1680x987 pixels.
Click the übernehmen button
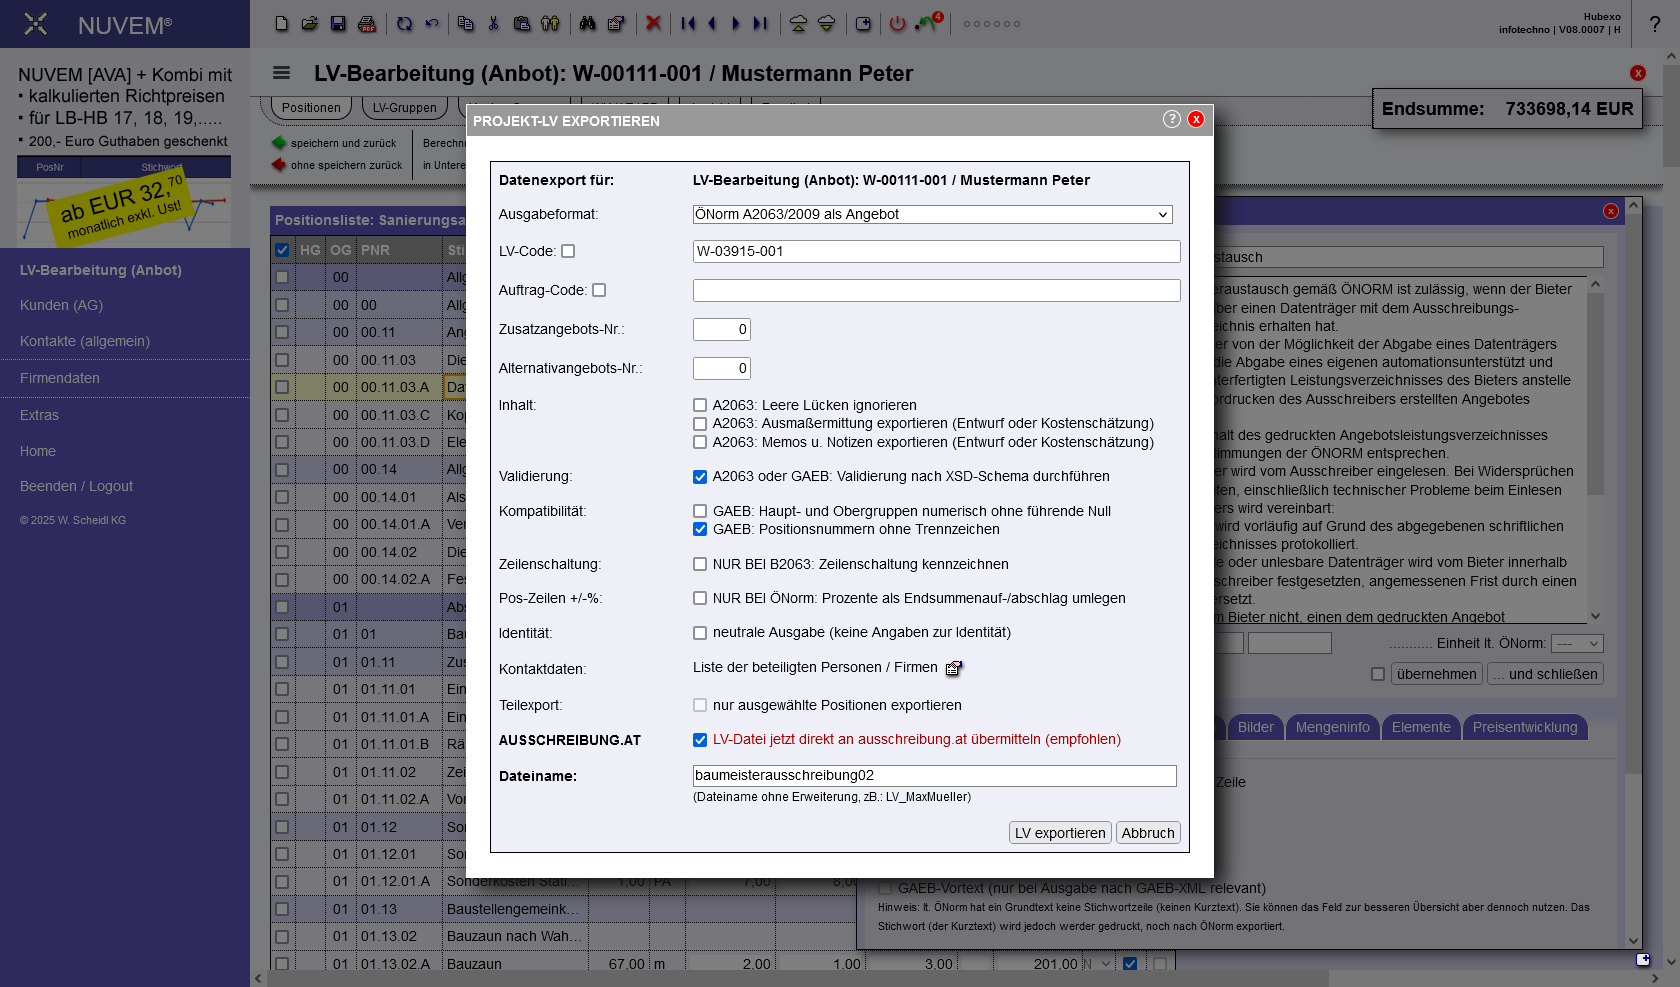[1436, 674]
